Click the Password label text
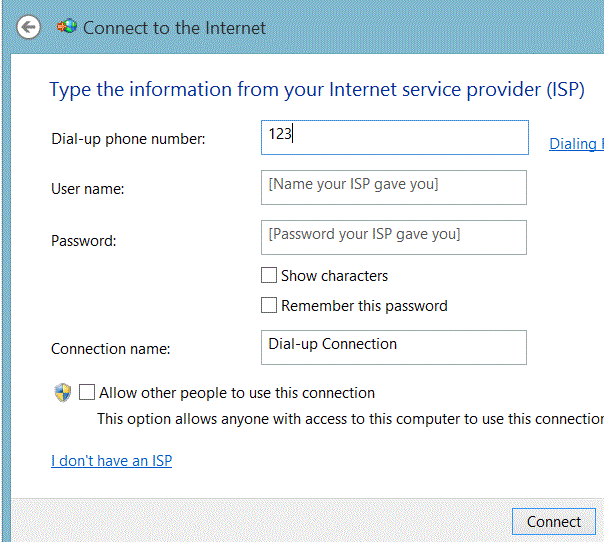Viewport: 604px width, 542px height. [x=84, y=241]
